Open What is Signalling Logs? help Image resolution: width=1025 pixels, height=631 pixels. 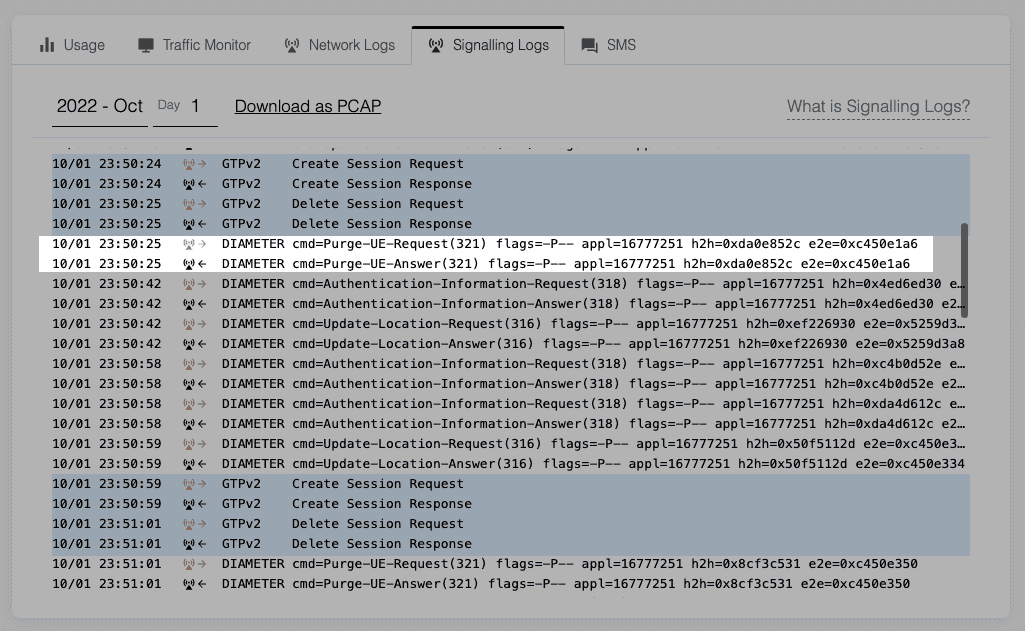point(878,107)
